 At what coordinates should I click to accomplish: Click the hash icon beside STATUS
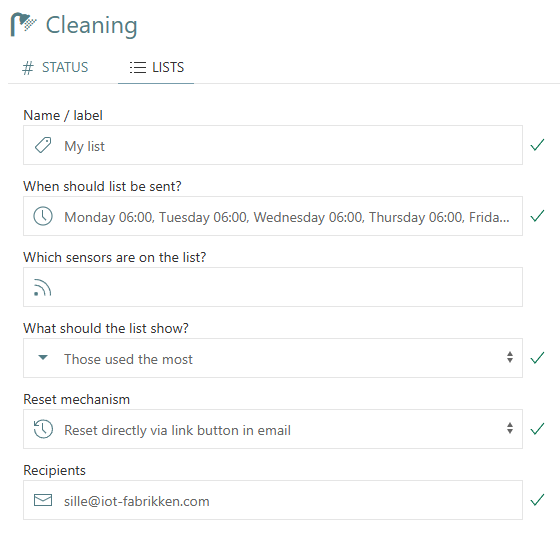28,68
